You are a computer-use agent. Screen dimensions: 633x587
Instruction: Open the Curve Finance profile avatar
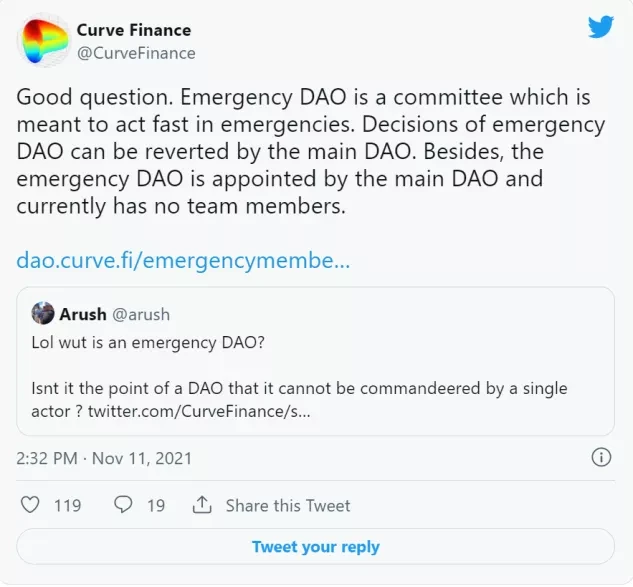(x=43, y=40)
